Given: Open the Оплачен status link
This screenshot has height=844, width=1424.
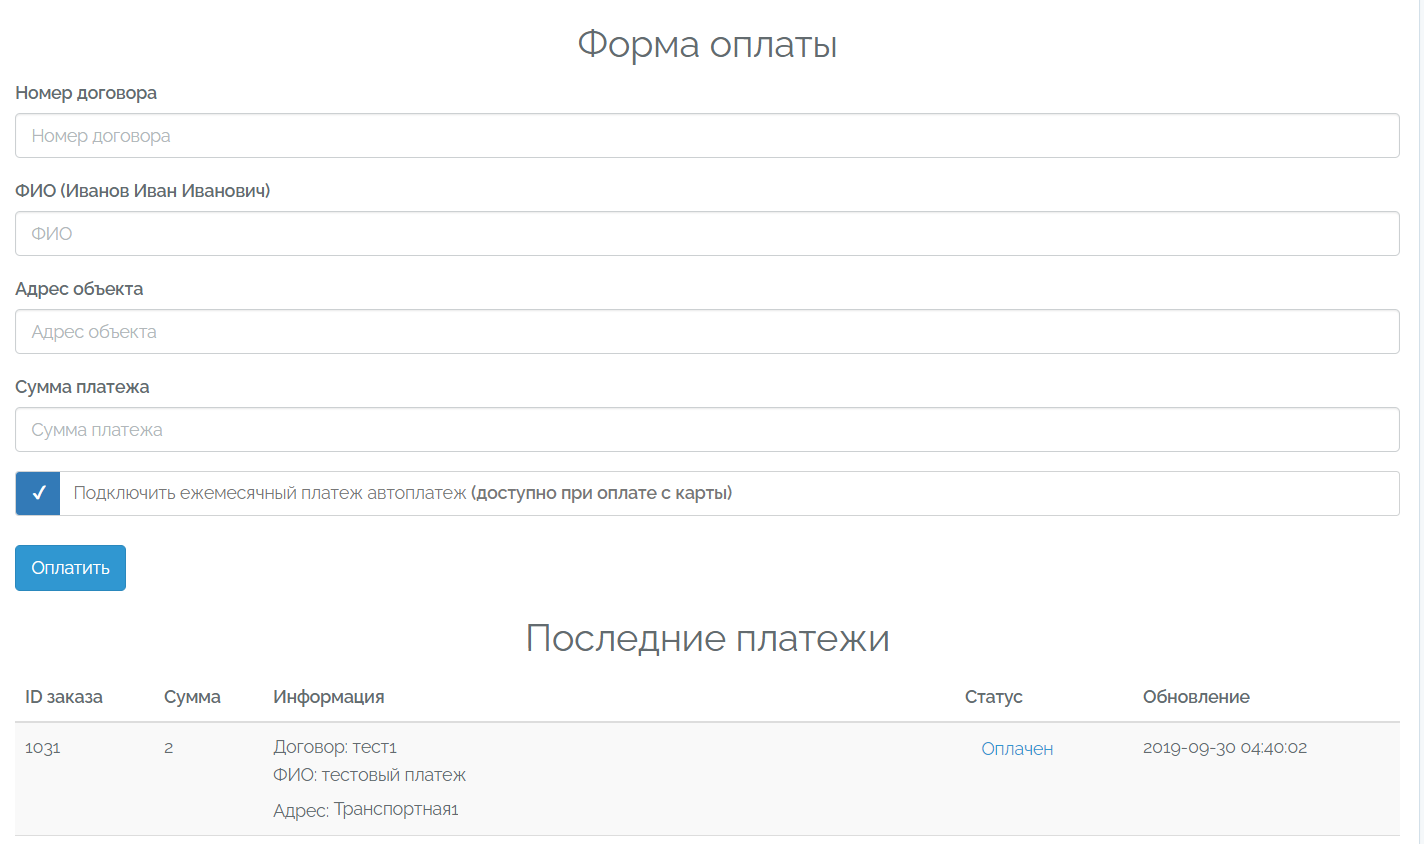Looking at the screenshot, I should 1017,749.
